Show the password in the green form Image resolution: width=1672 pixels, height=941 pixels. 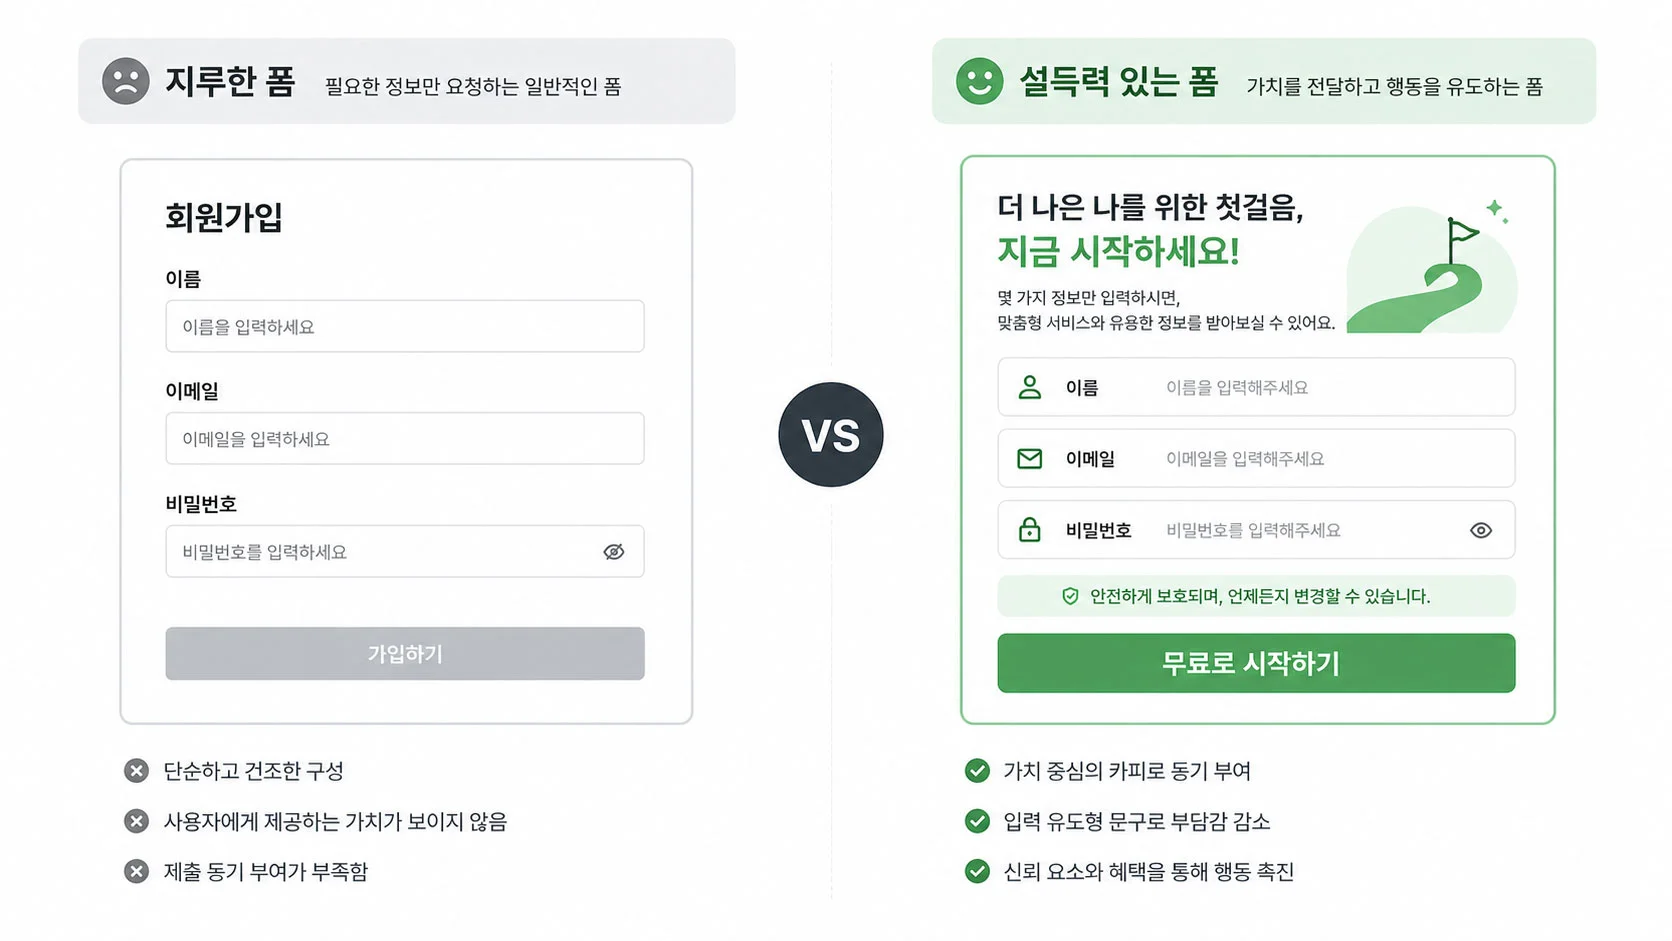1481,530
